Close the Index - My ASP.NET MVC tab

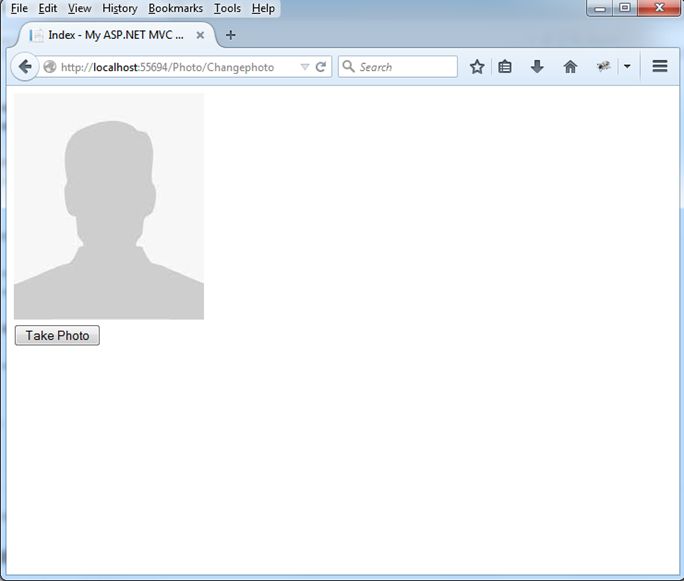pos(200,35)
